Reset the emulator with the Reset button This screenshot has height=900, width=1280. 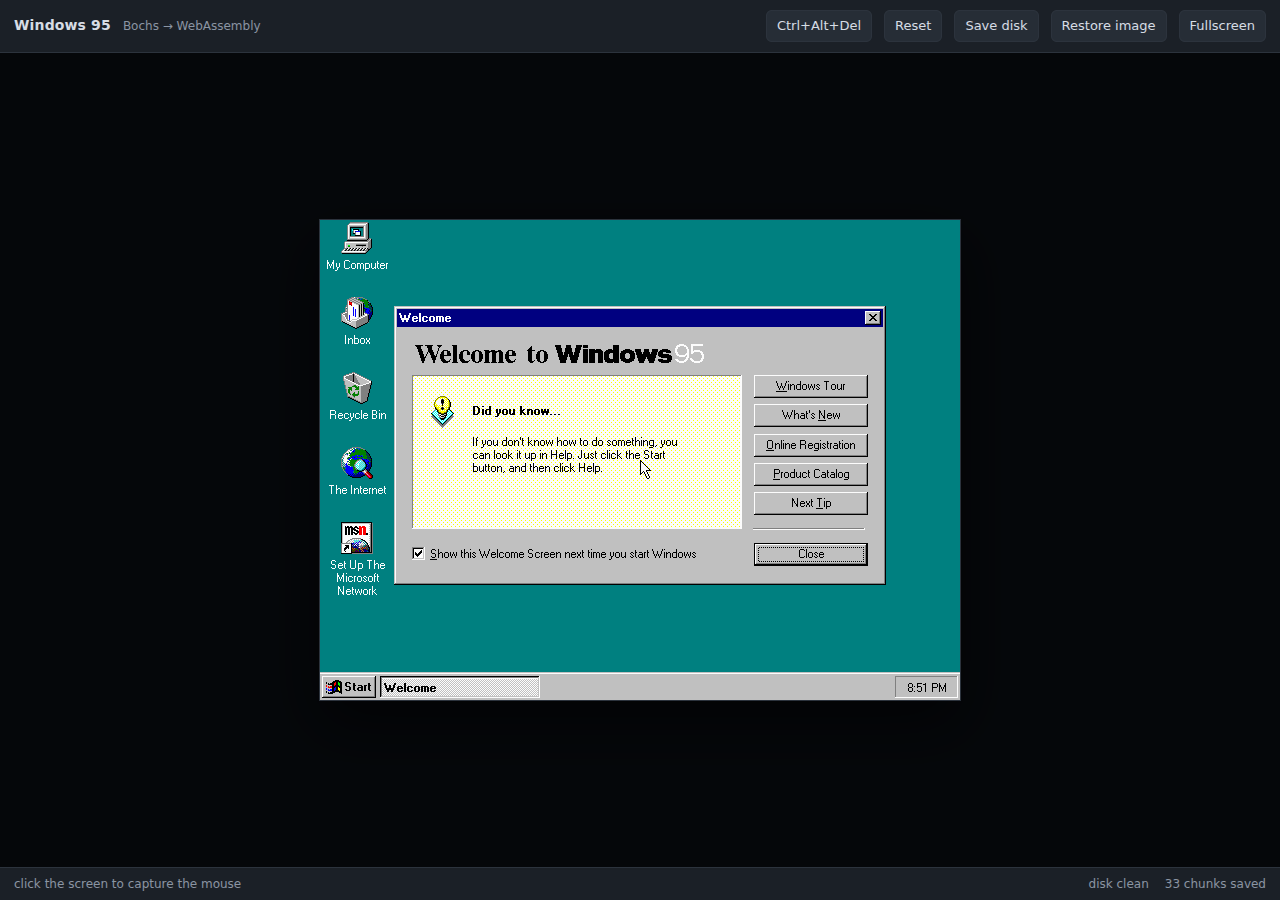click(913, 26)
